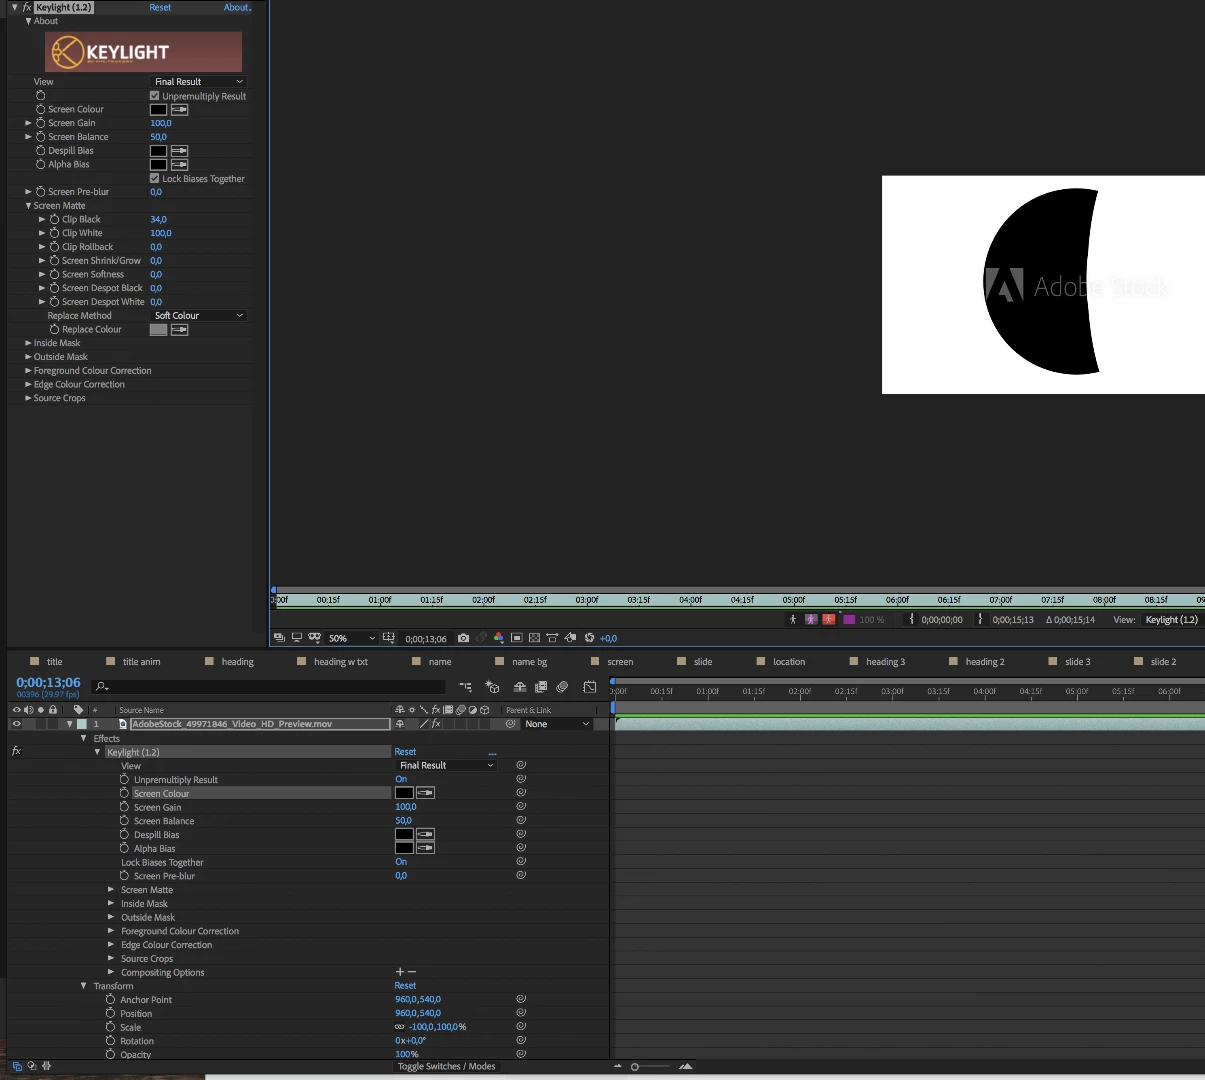This screenshot has width=1205, height=1080.
Task: Toggle transparency grid in viewer
Action: pyautogui.click(x=535, y=638)
